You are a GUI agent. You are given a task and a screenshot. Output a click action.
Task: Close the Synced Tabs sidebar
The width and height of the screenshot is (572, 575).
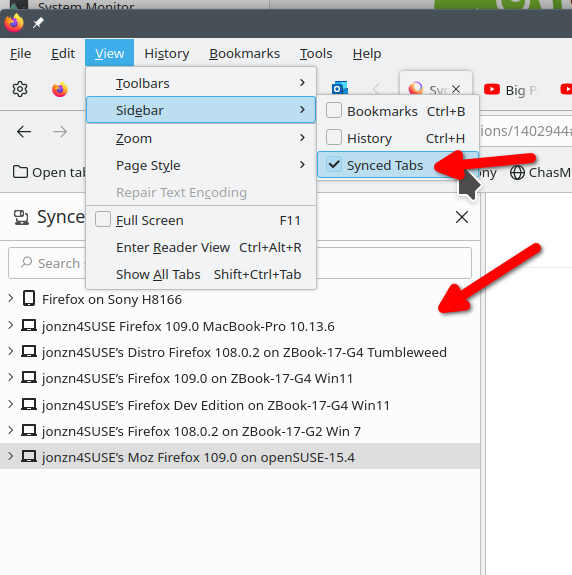pyautogui.click(x=462, y=217)
